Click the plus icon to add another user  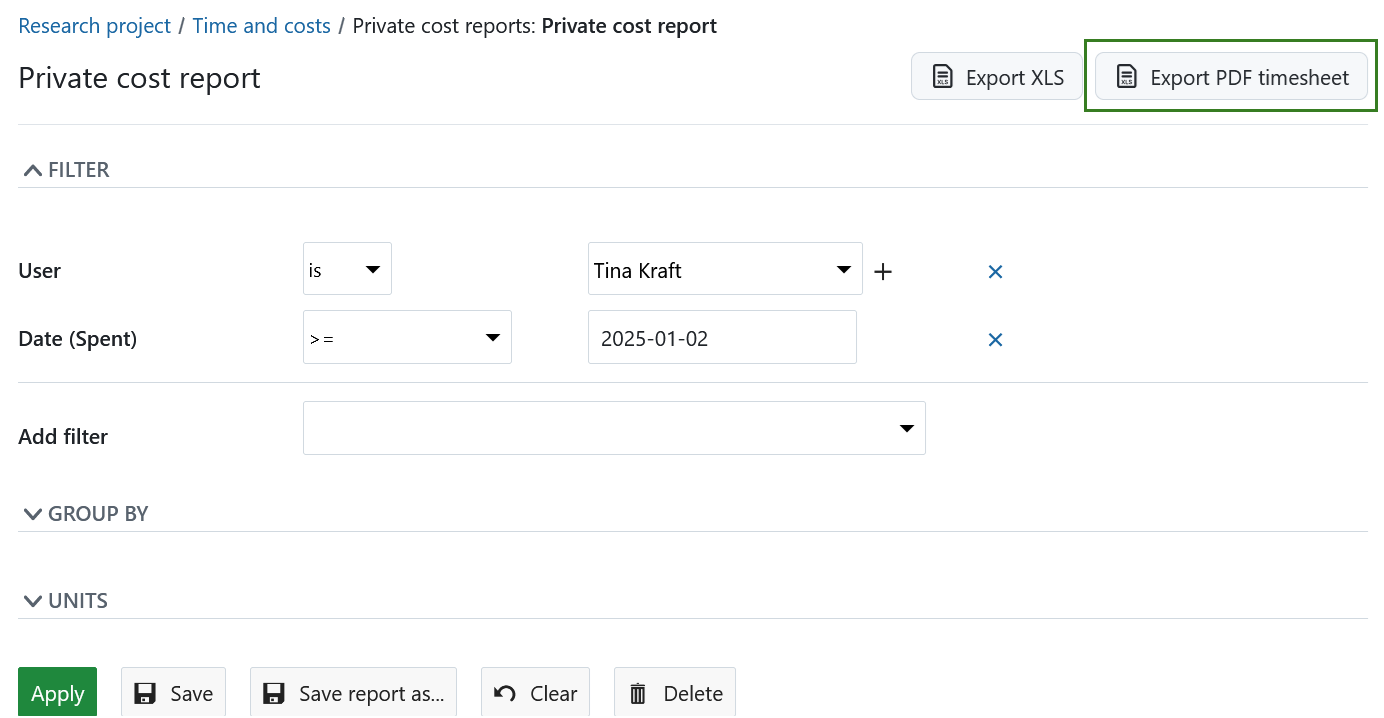[883, 270]
